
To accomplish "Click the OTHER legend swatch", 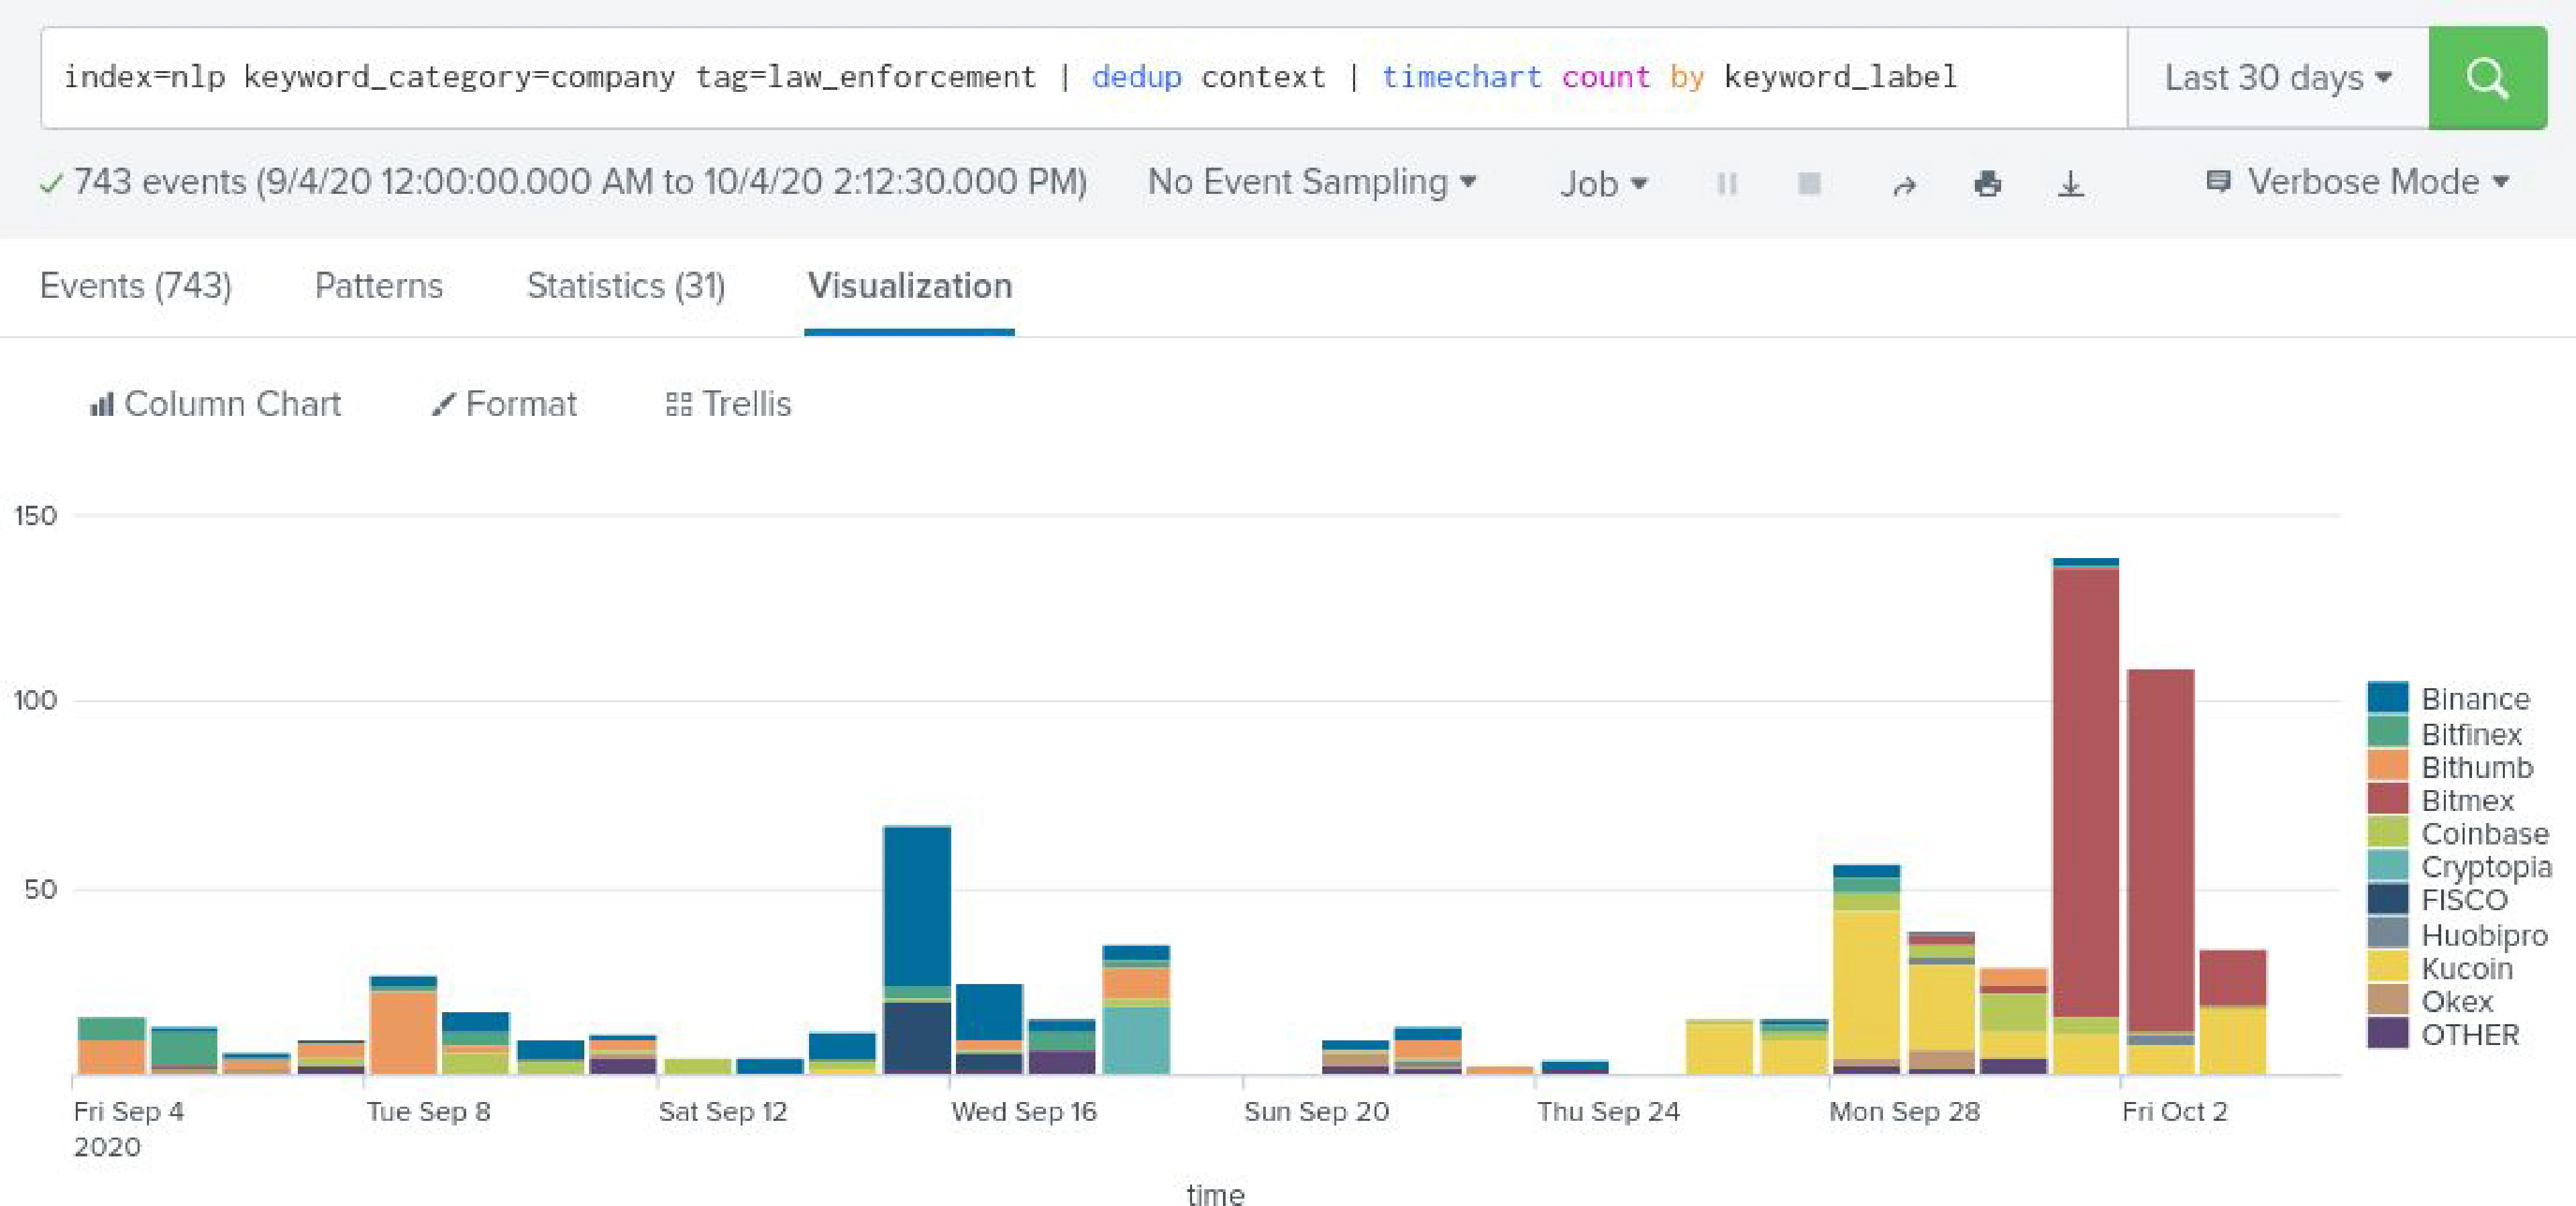I will (x=2387, y=1032).
